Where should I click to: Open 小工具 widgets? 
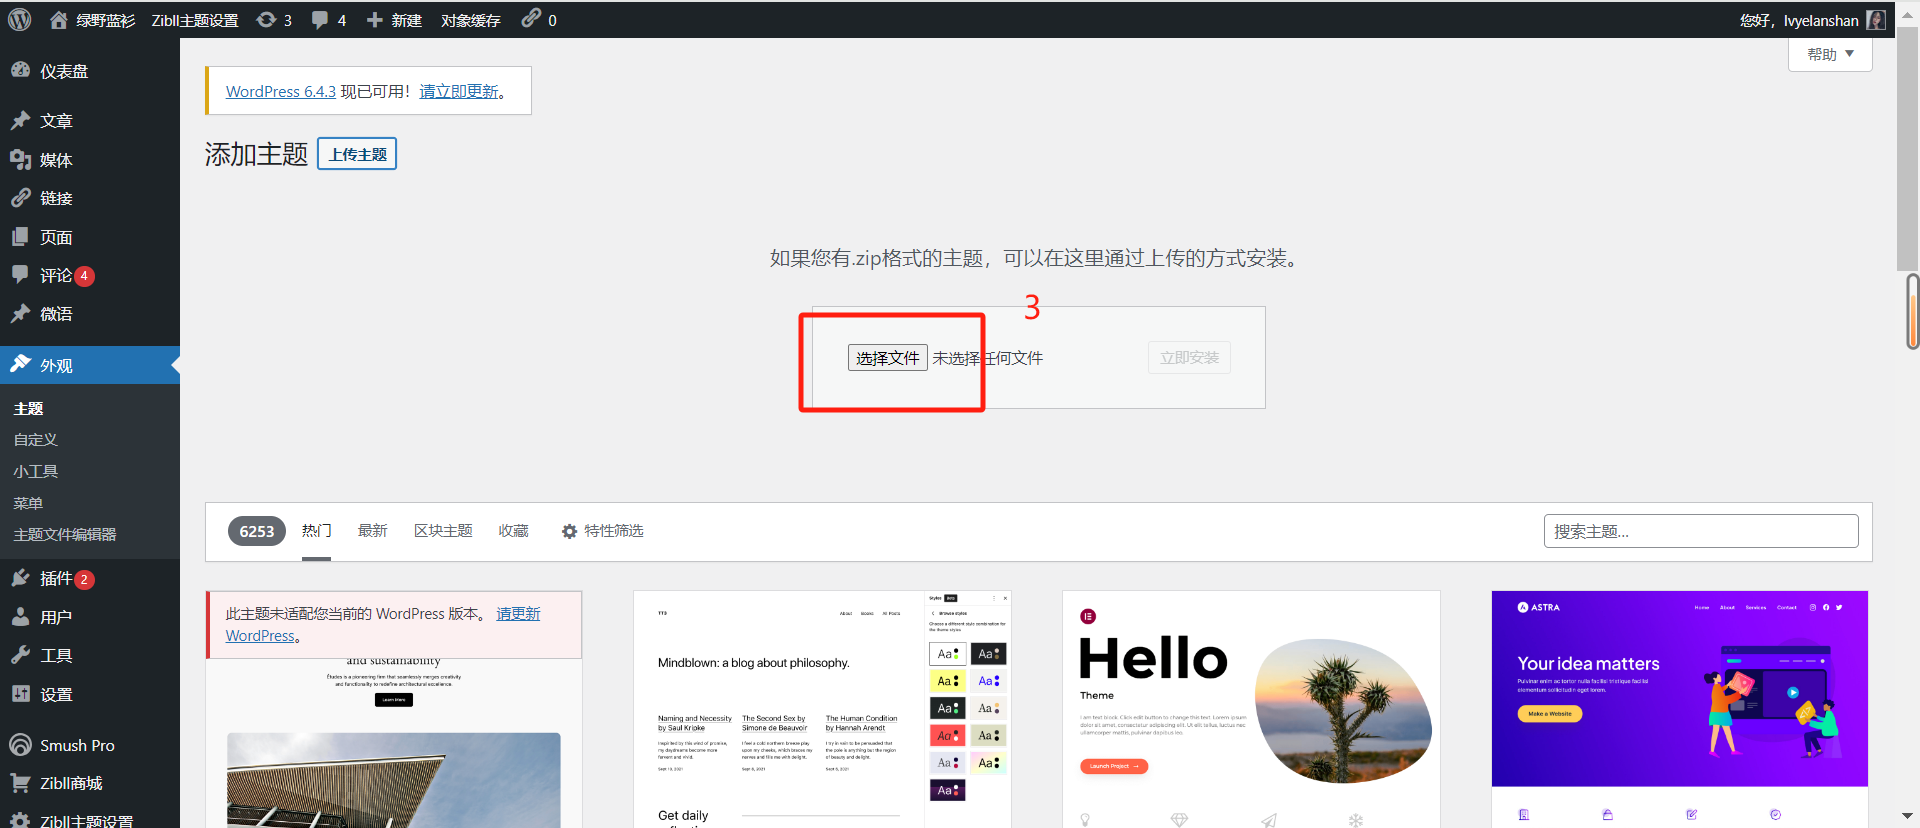click(35, 472)
